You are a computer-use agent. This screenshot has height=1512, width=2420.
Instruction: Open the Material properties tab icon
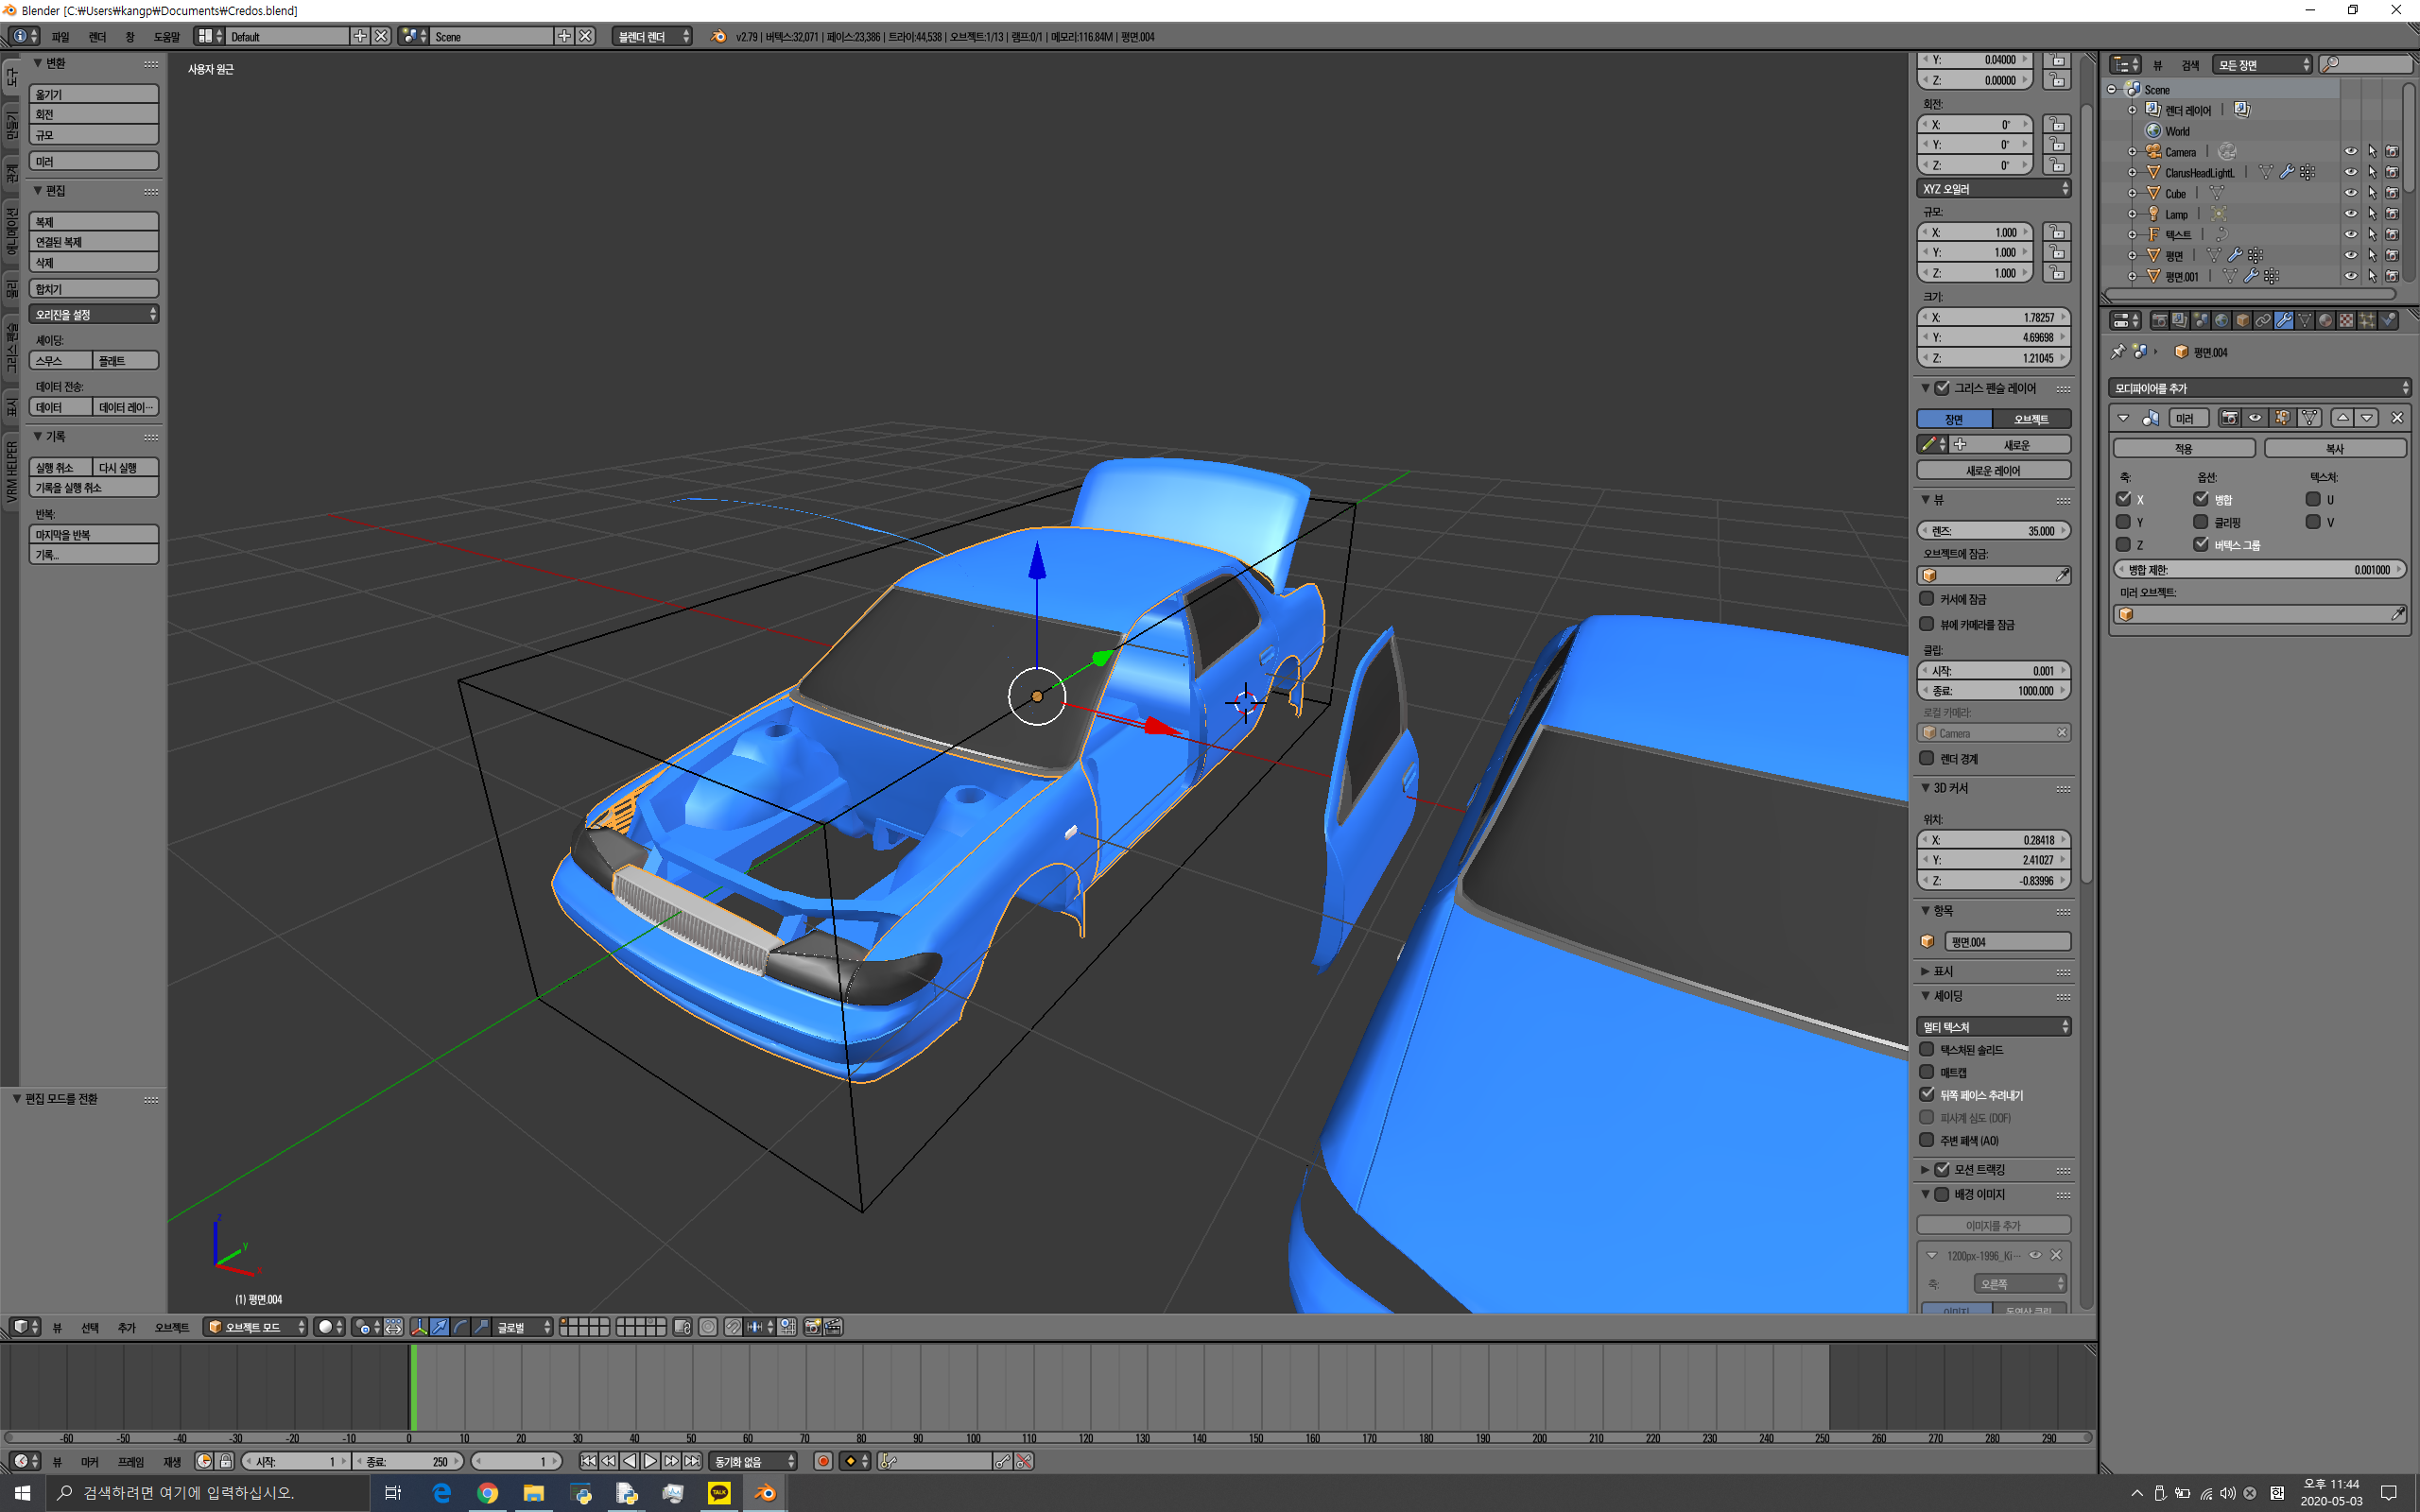tap(2325, 320)
